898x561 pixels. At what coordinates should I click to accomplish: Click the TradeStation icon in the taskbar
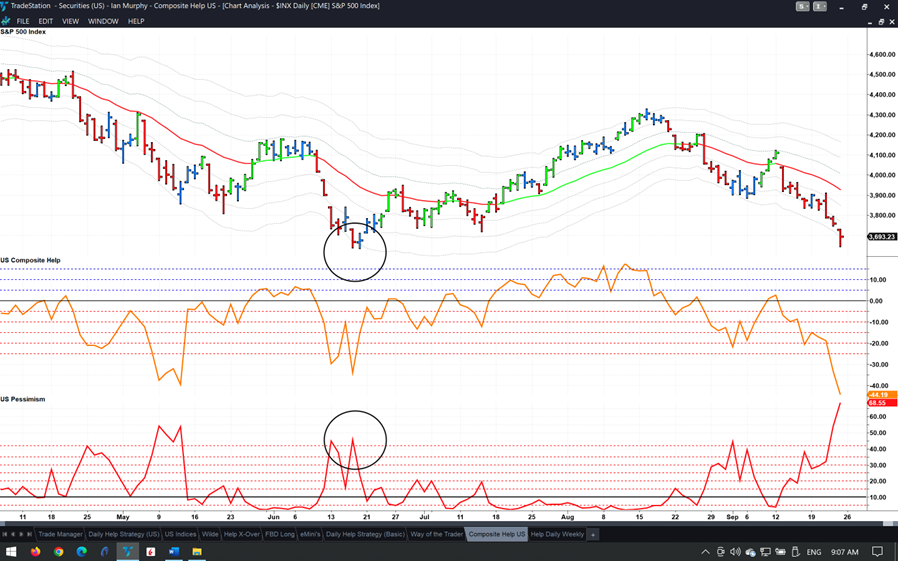click(x=128, y=552)
